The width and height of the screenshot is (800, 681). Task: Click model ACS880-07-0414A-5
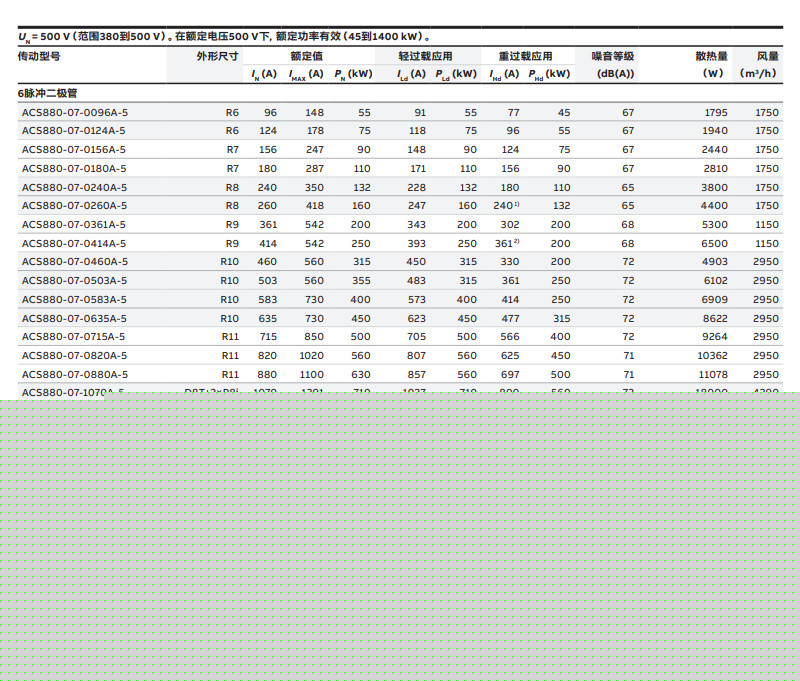tap(73, 243)
